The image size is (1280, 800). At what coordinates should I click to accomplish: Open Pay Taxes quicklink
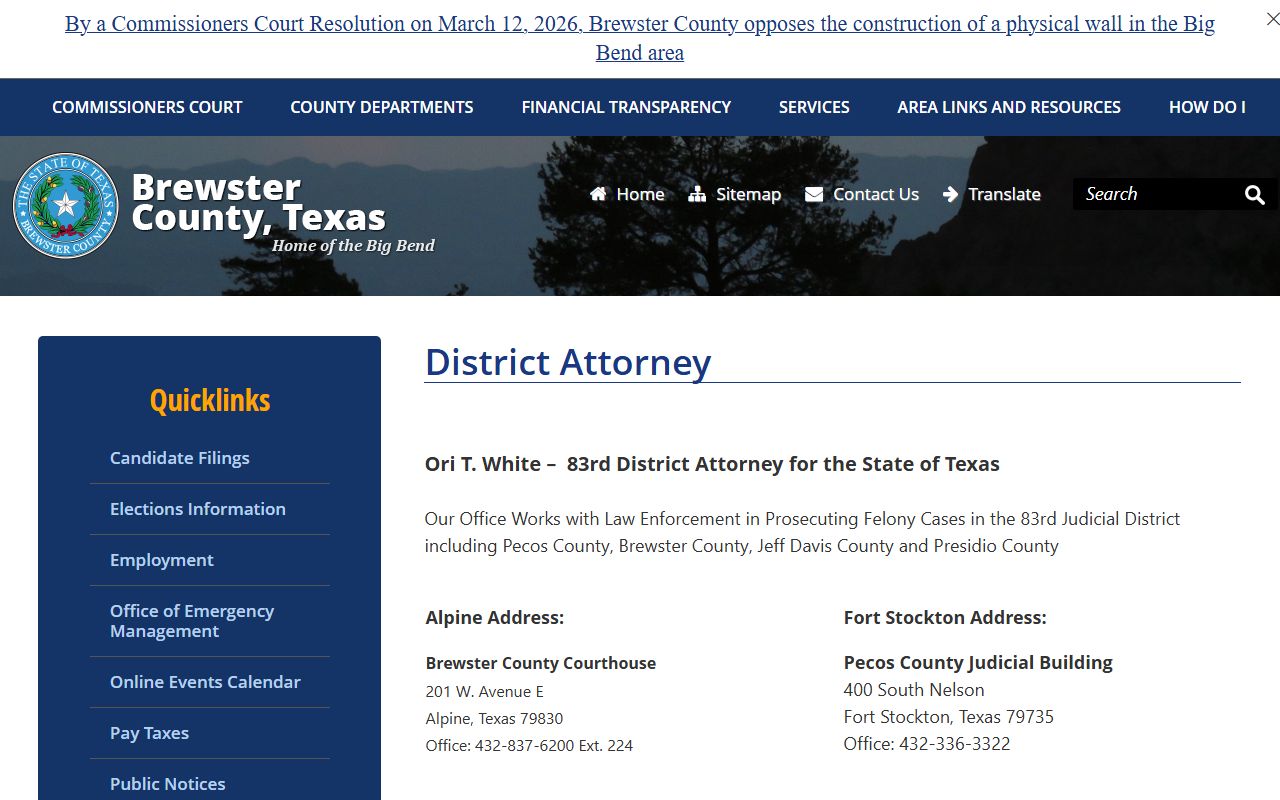point(149,733)
